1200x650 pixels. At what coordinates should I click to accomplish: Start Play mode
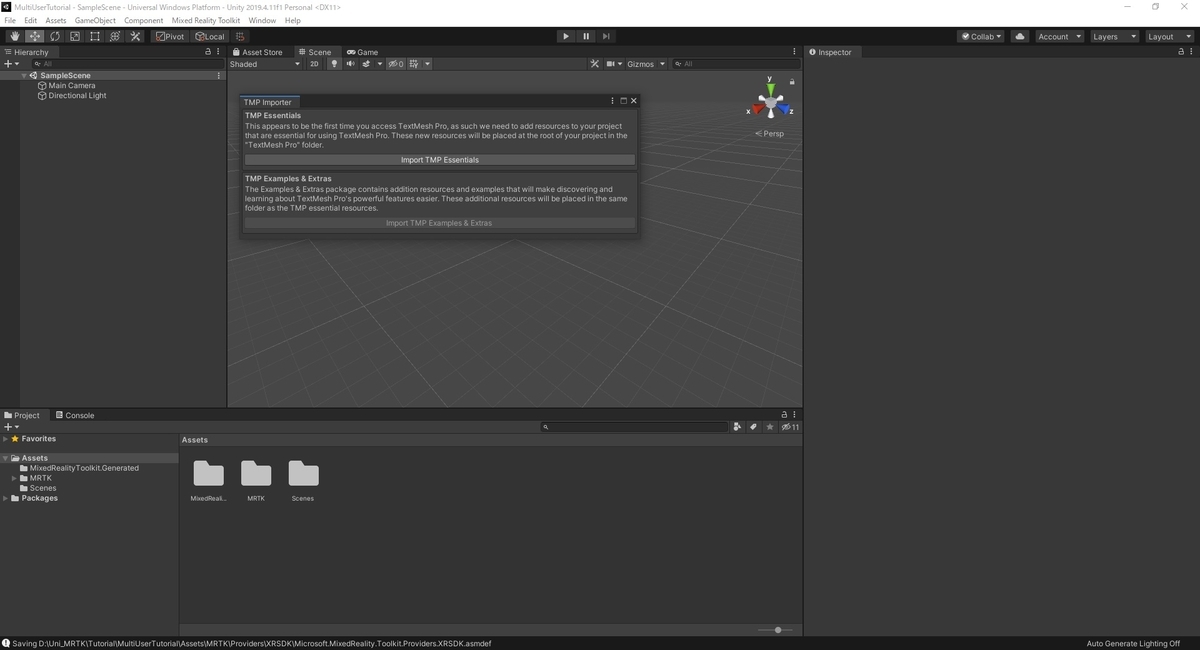(x=566, y=37)
